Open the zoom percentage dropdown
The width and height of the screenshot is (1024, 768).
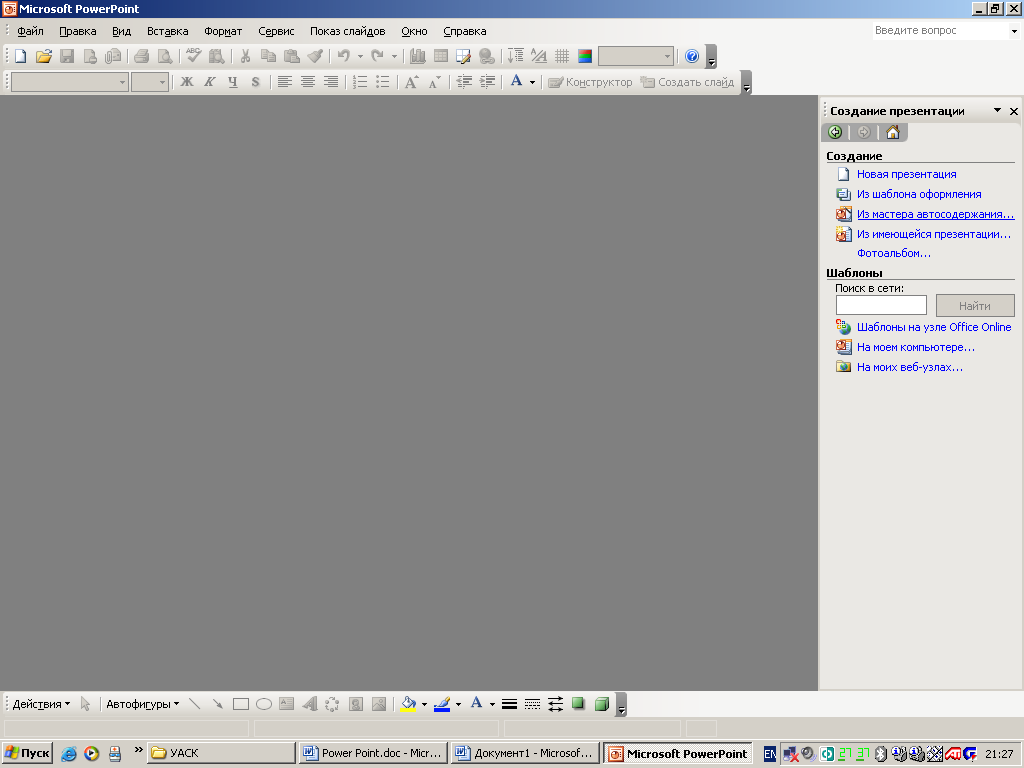667,56
